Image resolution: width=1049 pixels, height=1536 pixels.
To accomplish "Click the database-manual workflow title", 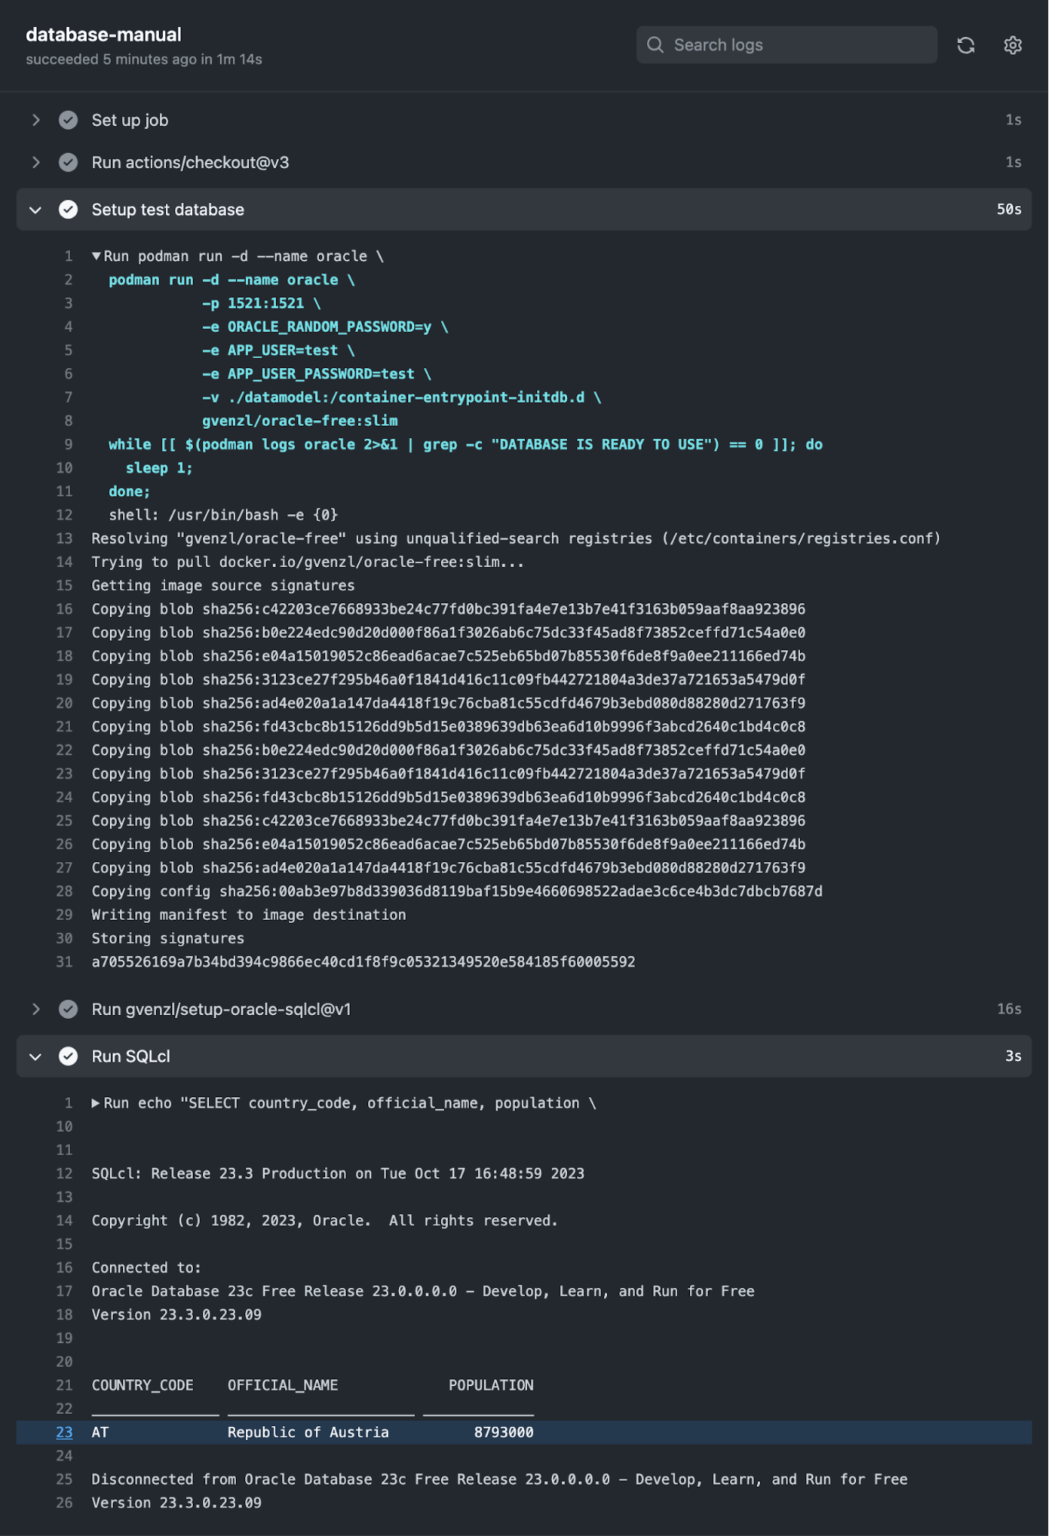I will coord(102,34).
